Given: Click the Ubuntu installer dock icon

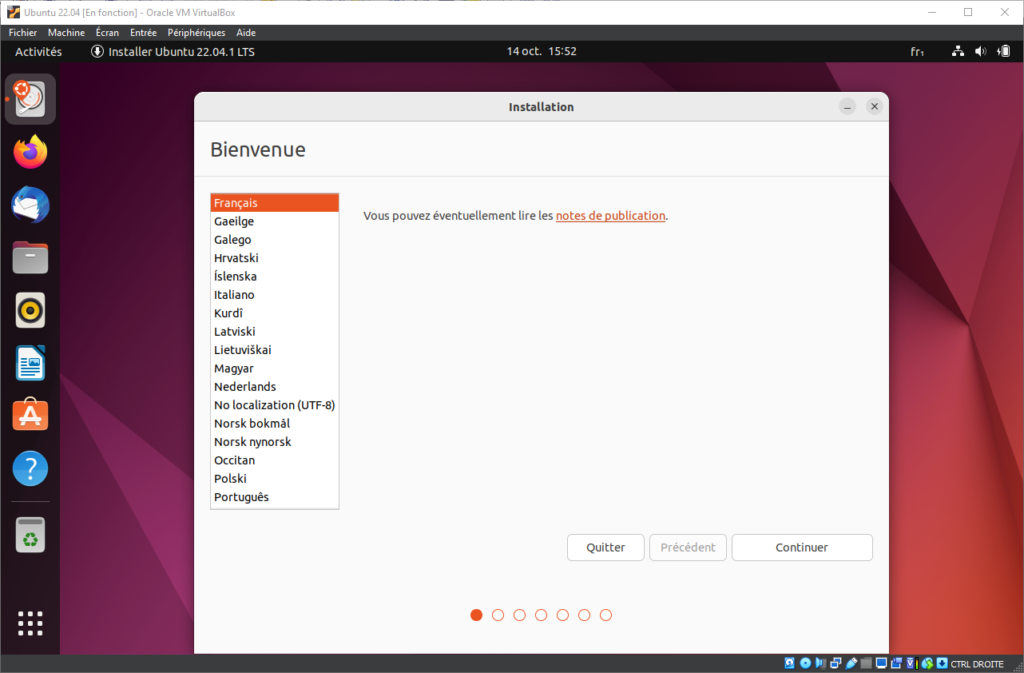Looking at the screenshot, I should [30, 99].
